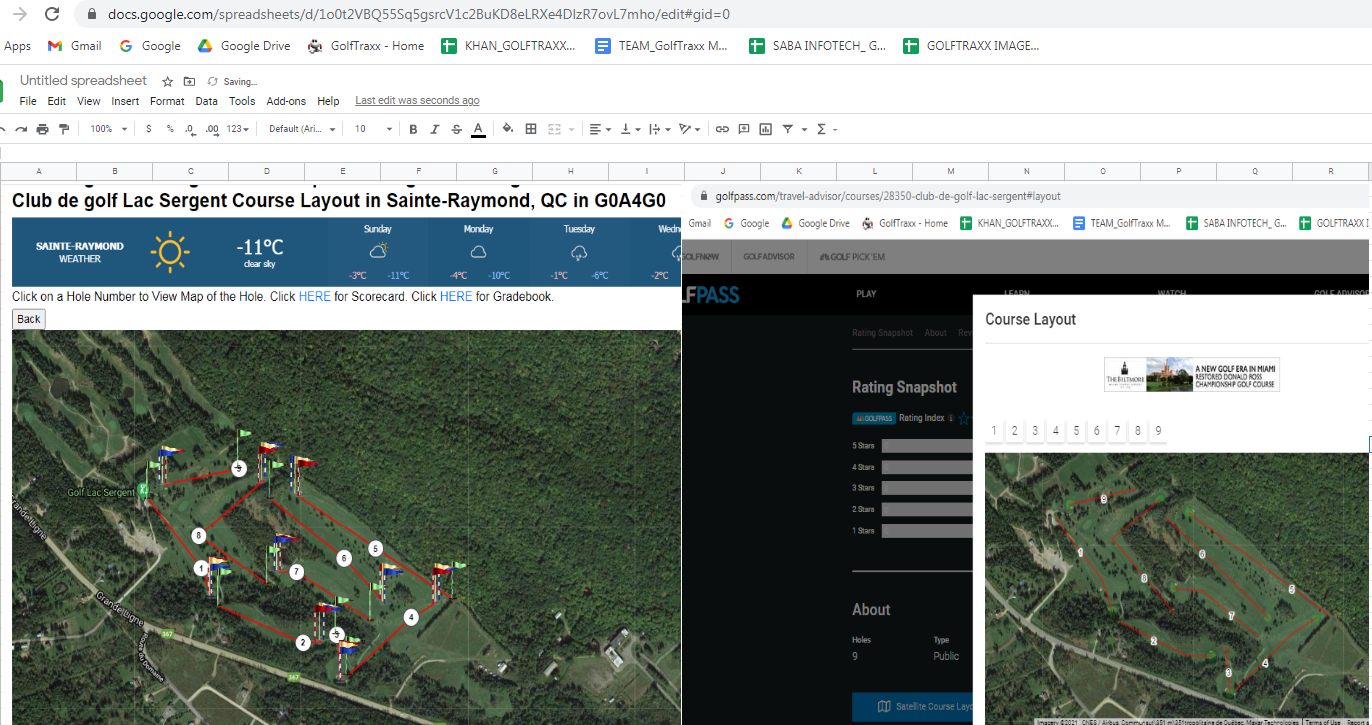Viewport: 1372px width, 725px height.
Task: Select hole 5 button in Course Layout
Action: tap(1076, 431)
